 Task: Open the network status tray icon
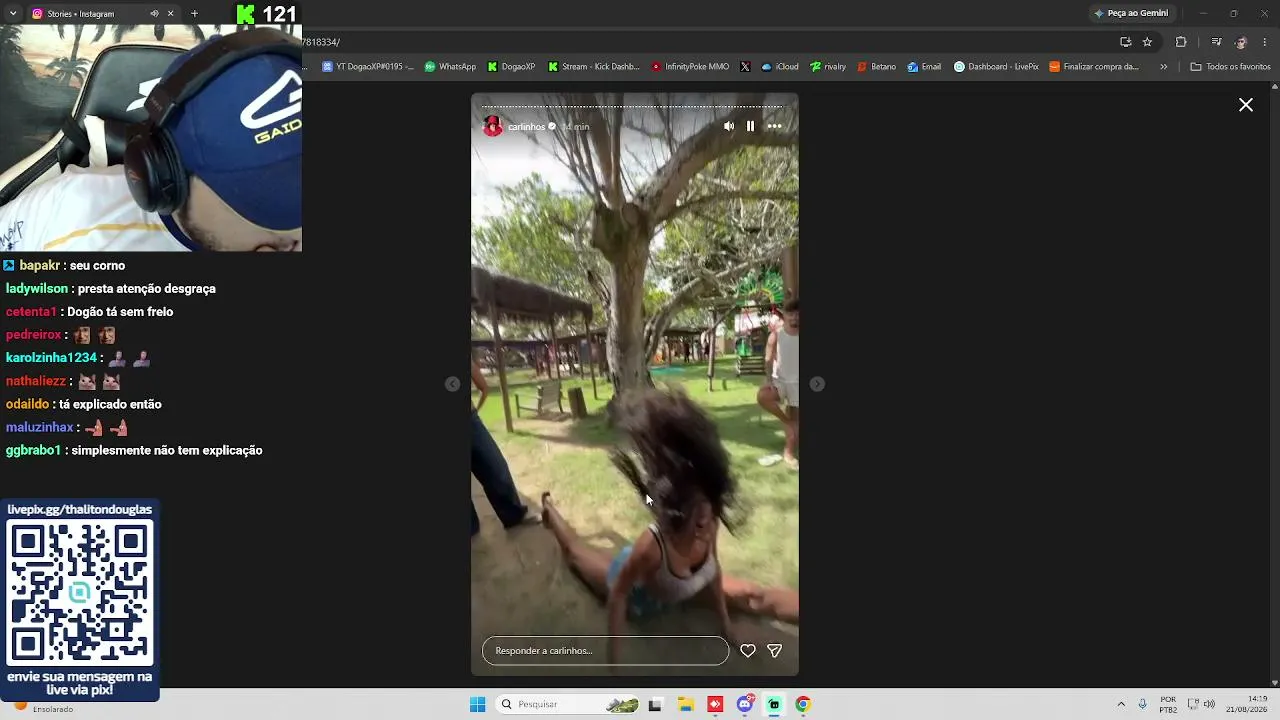pyautogui.click(x=1193, y=704)
